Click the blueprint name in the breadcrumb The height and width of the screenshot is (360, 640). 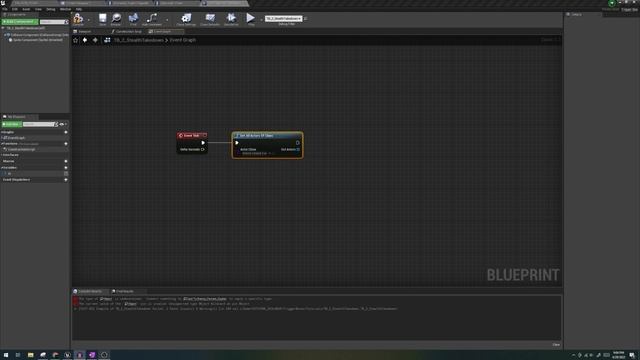coord(139,40)
